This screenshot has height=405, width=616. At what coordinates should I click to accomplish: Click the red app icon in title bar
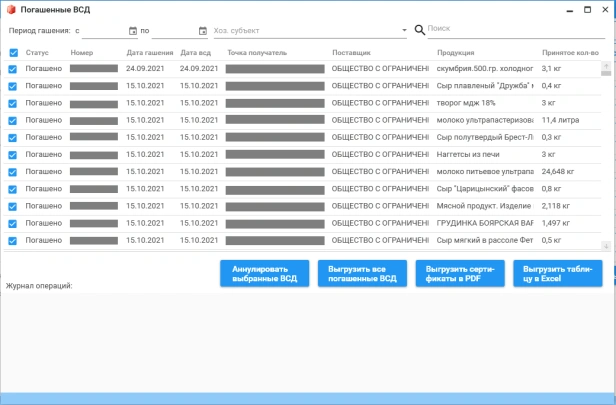coord(11,10)
